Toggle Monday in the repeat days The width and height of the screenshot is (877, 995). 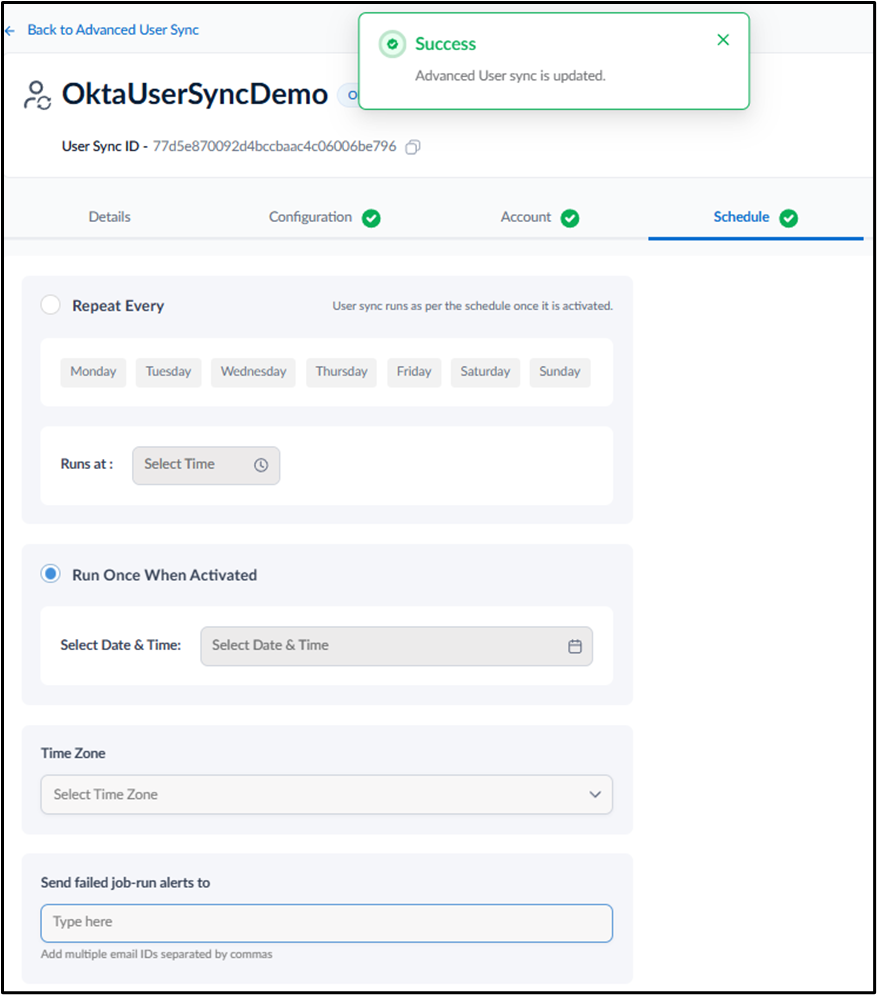[93, 372]
